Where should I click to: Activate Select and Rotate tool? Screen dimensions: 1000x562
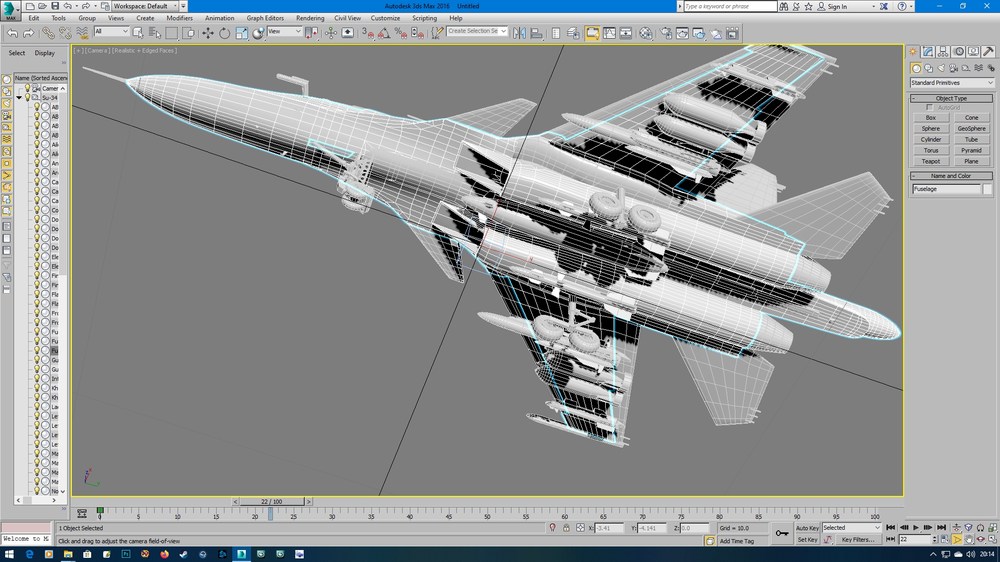coord(224,33)
